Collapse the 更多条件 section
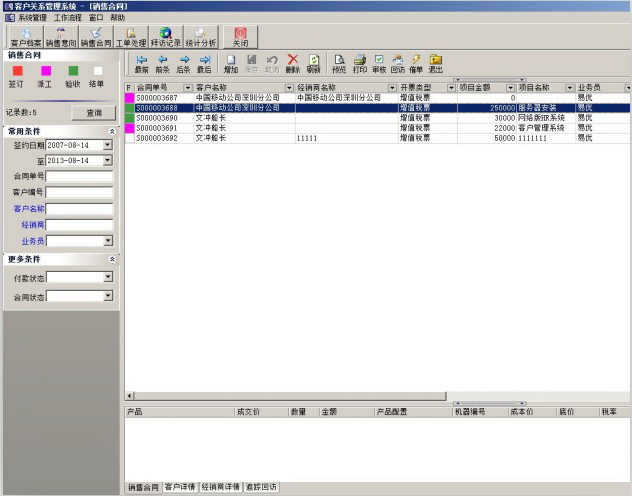Viewport: 632px width, 496px height. pyautogui.click(x=111, y=259)
